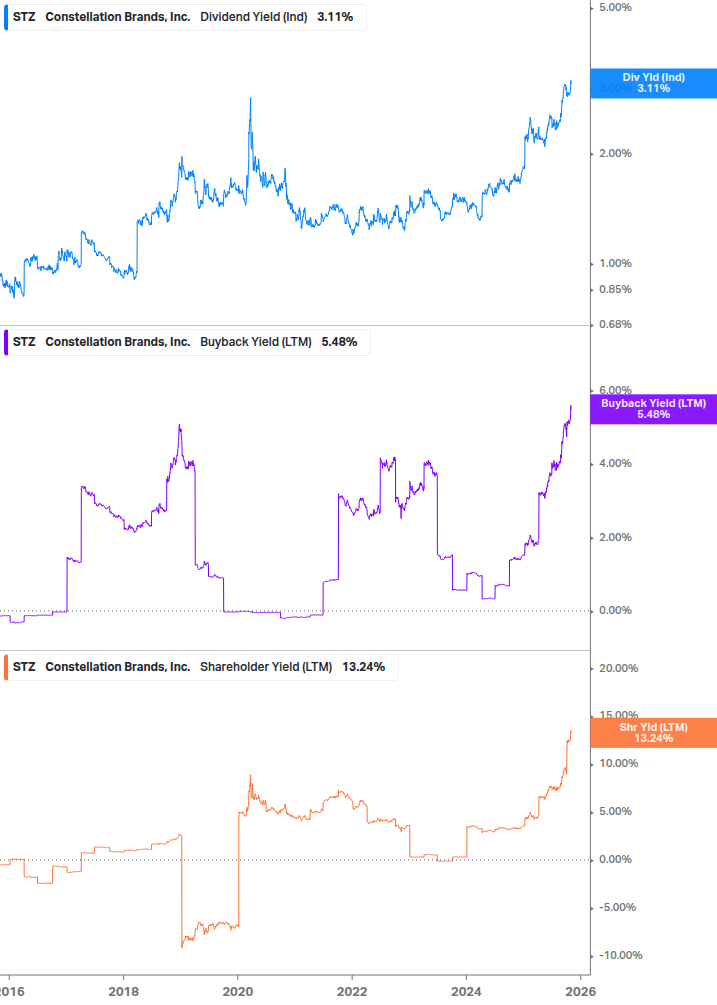Click the purple color bar of Buyback Yield legend

(6, 342)
